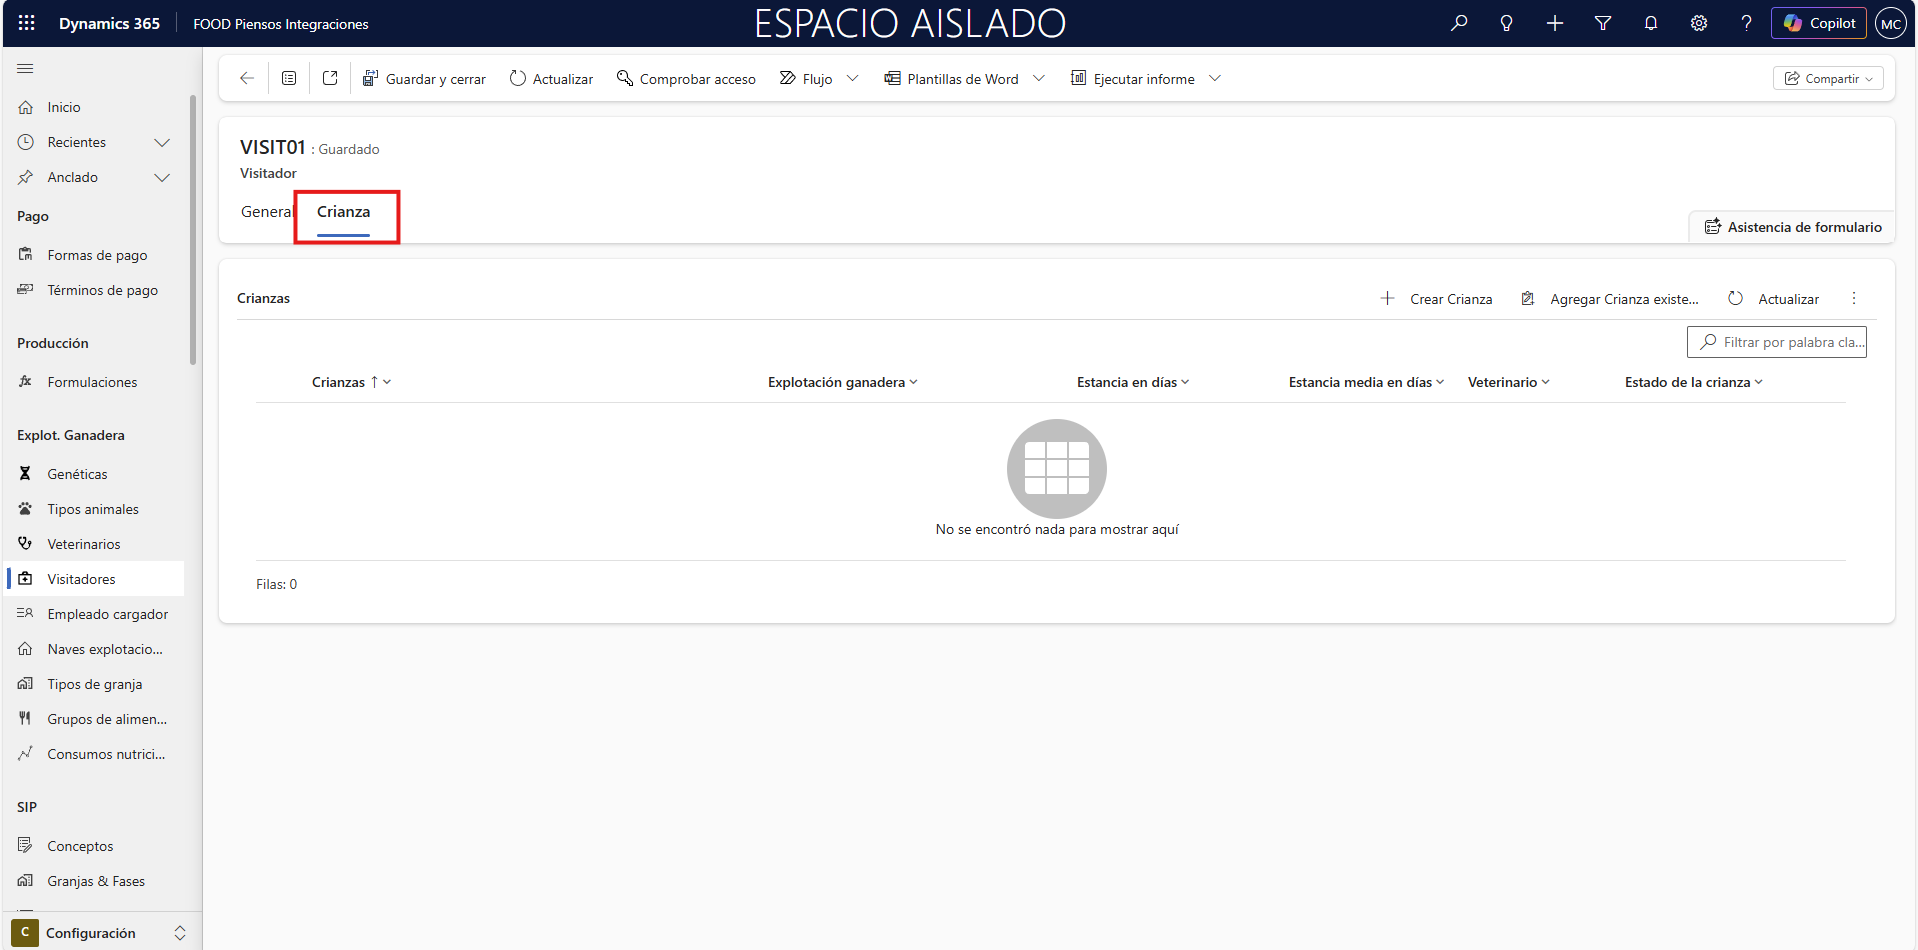This screenshot has height=950, width=1918.
Task: Open the Dynamics 365 app launcher waffle
Action: 27,23
